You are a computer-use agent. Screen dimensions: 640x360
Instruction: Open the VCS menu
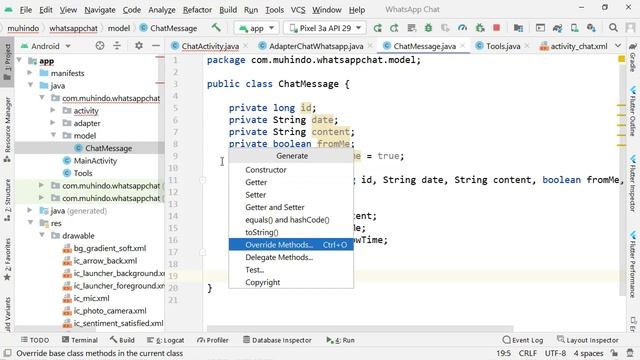point(298,9)
